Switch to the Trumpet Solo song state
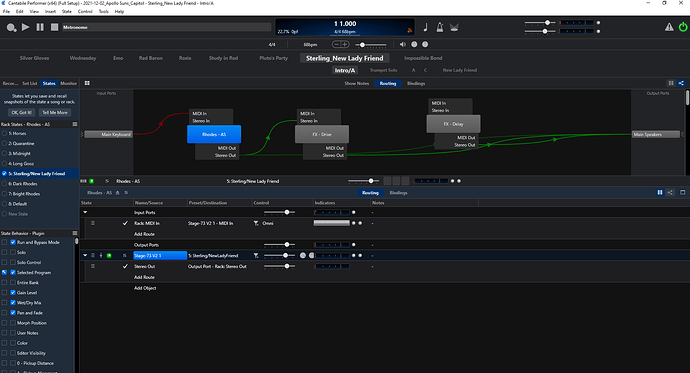 pos(383,70)
